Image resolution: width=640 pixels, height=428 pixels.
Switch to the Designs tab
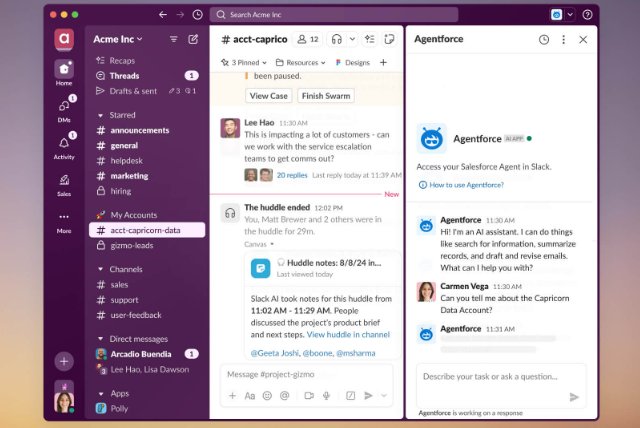353,62
